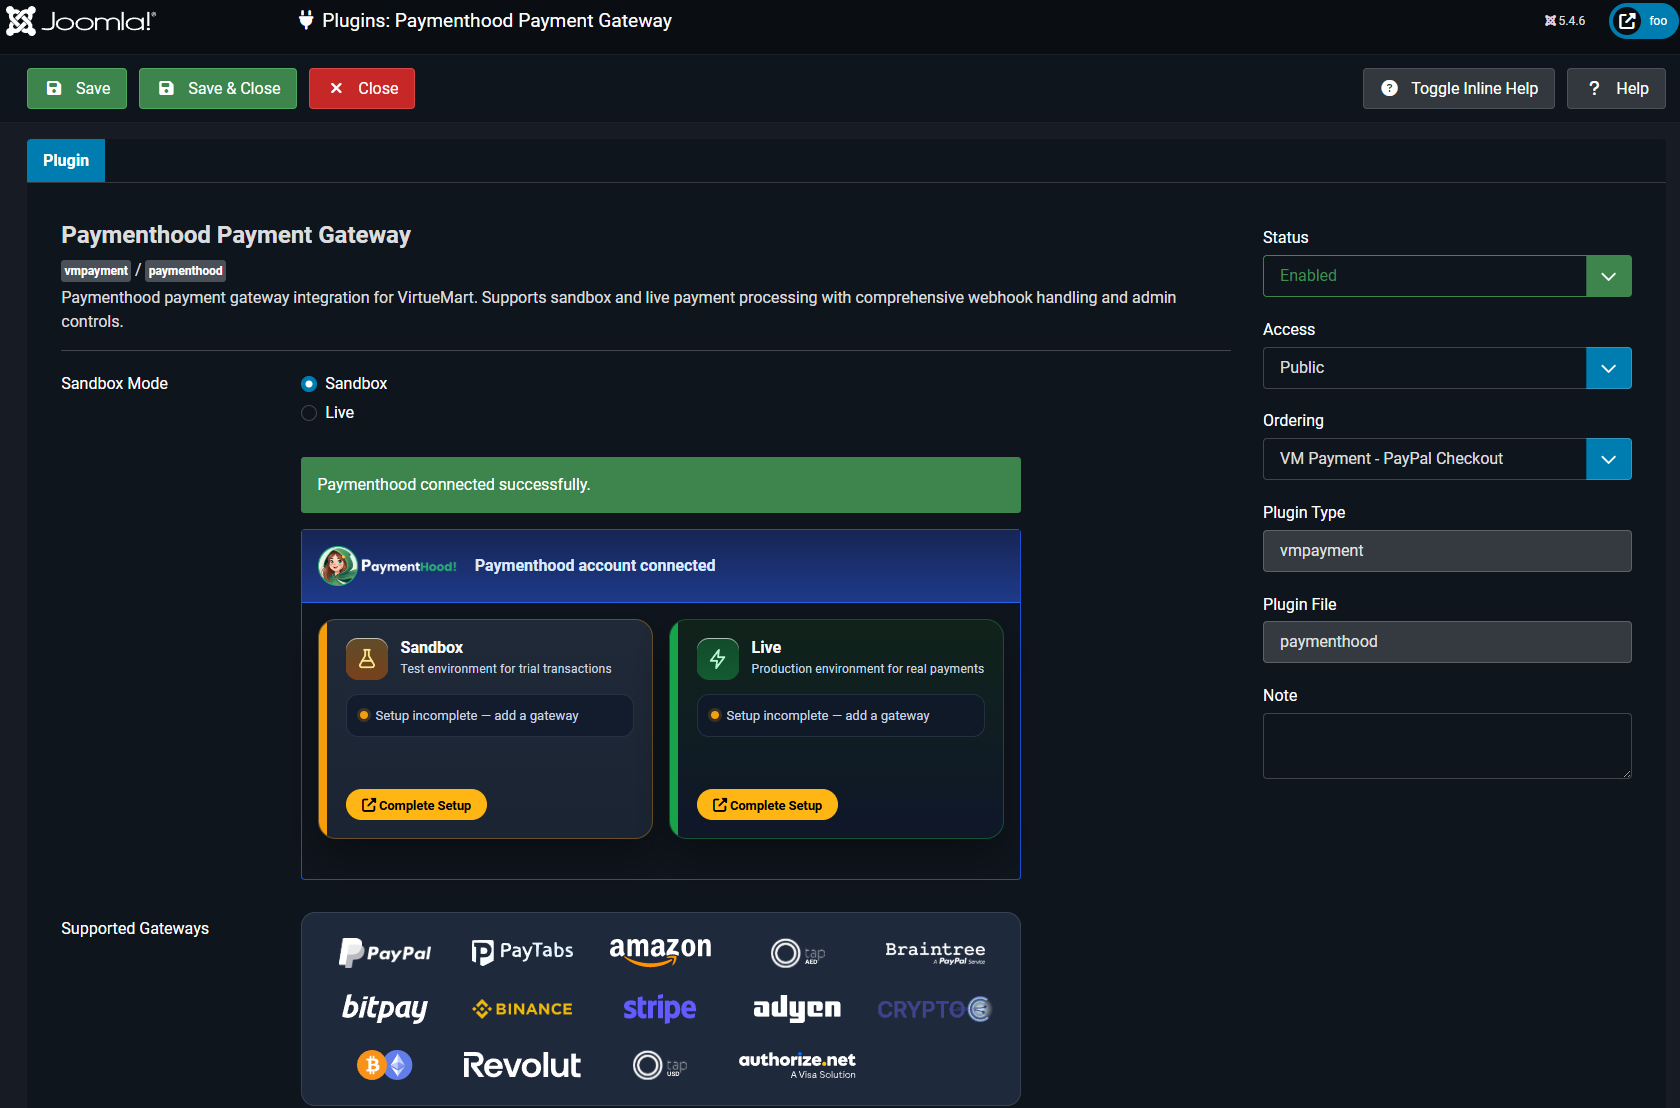The width and height of the screenshot is (1680, 1108).
Task: Click the Braintree gateway logo
Action: (935, 951)
